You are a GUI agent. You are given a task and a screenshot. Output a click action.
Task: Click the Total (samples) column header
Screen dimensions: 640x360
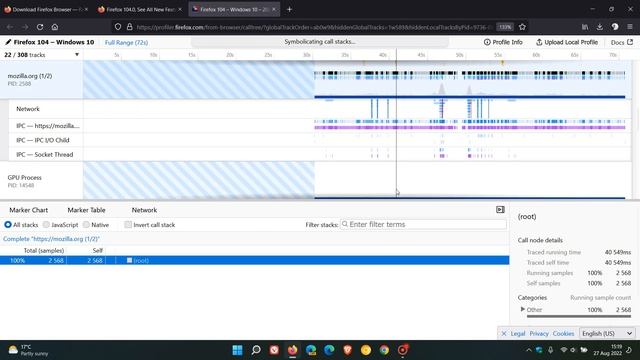[44, 251]
